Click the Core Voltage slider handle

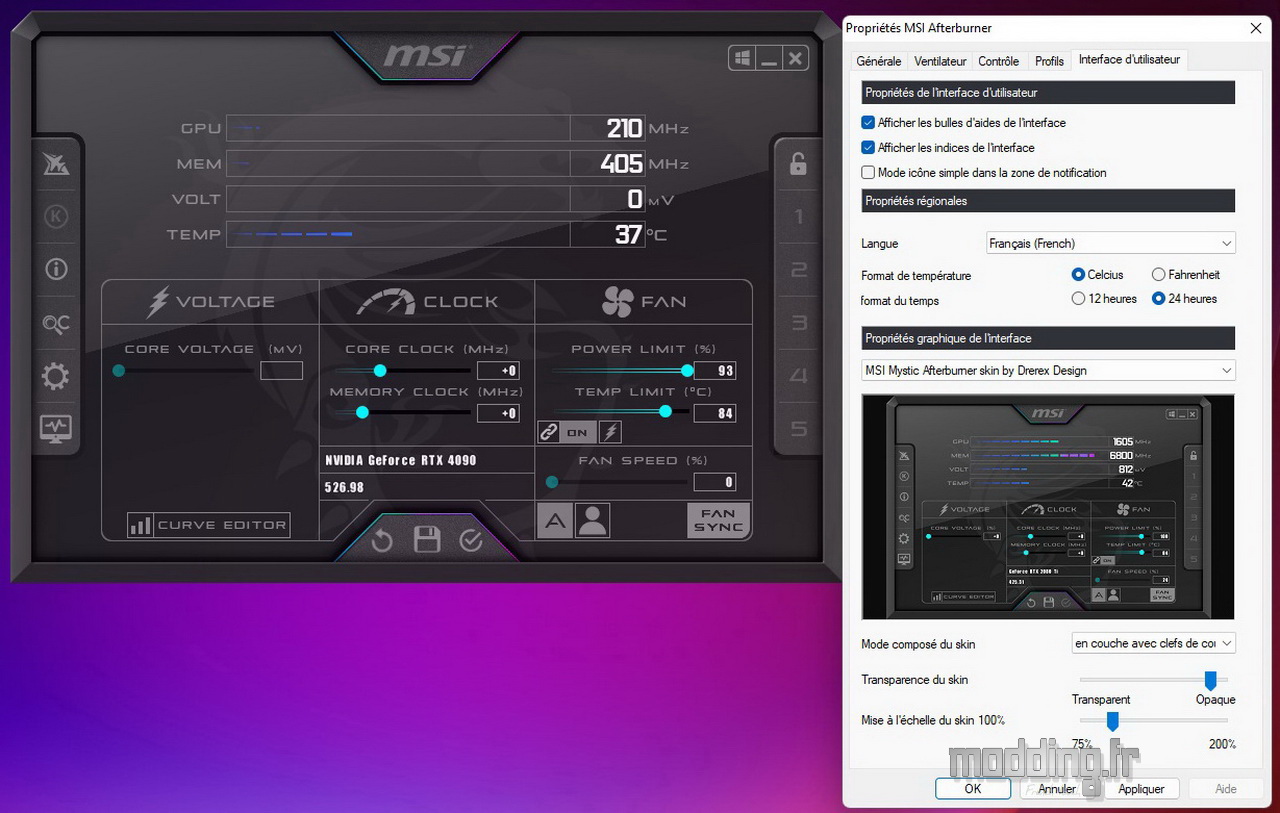coord(119,370)
